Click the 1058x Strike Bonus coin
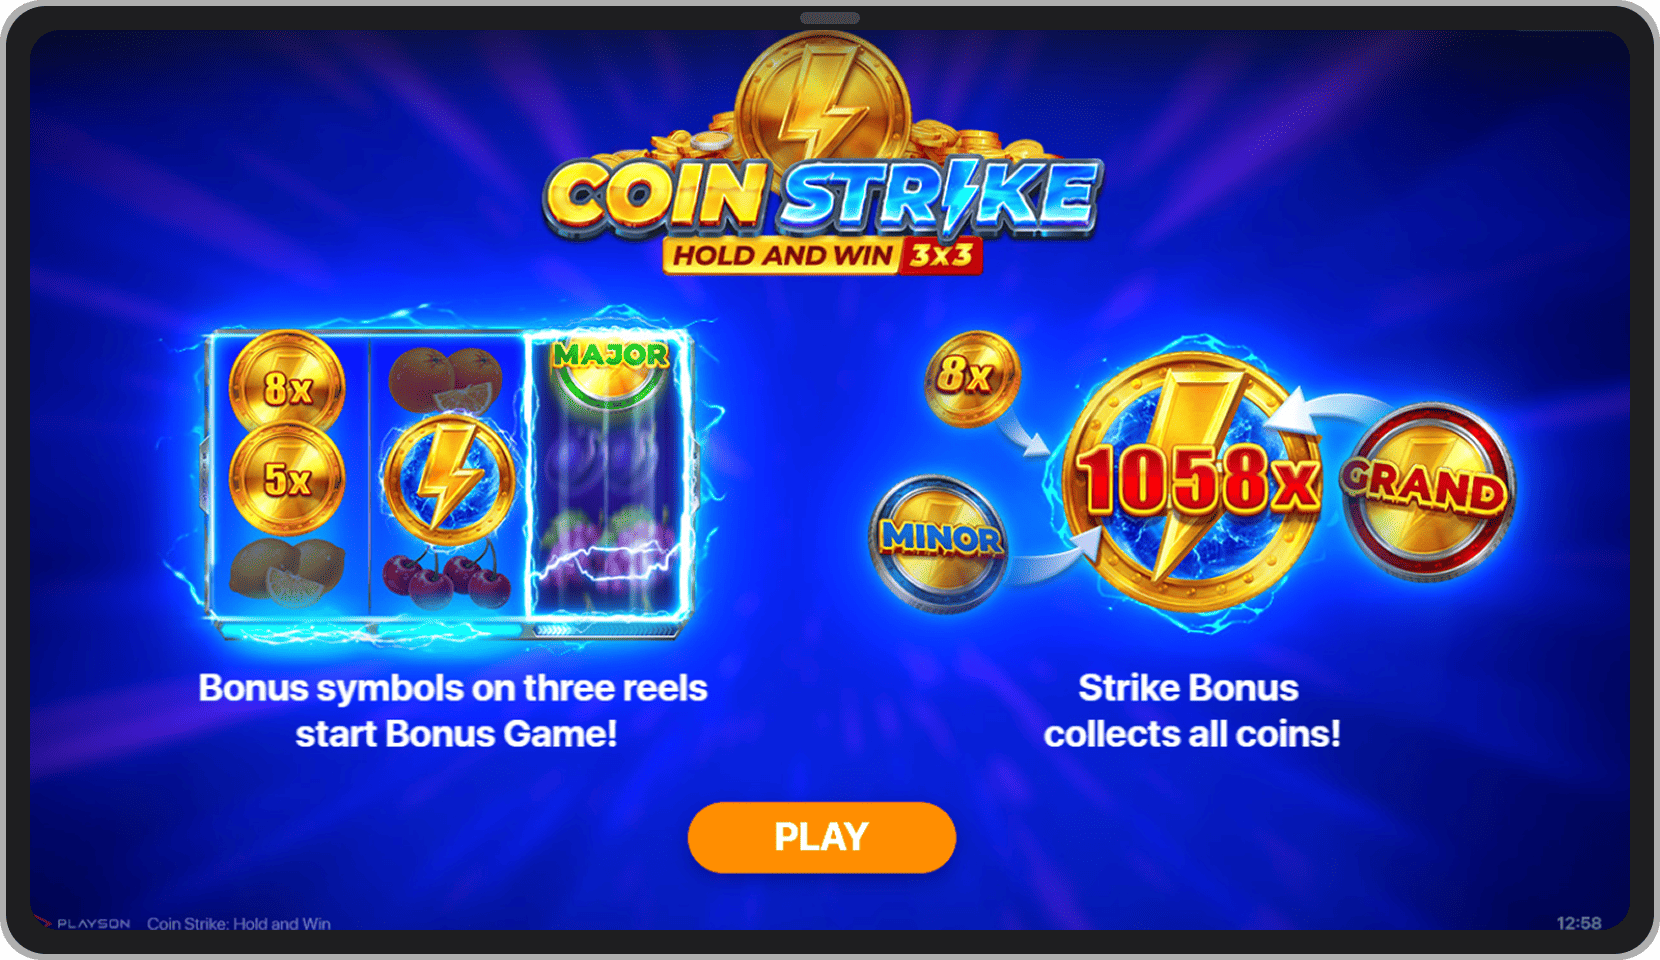1660x960 pixels. pyautogui.click(x=1197, y=480)
